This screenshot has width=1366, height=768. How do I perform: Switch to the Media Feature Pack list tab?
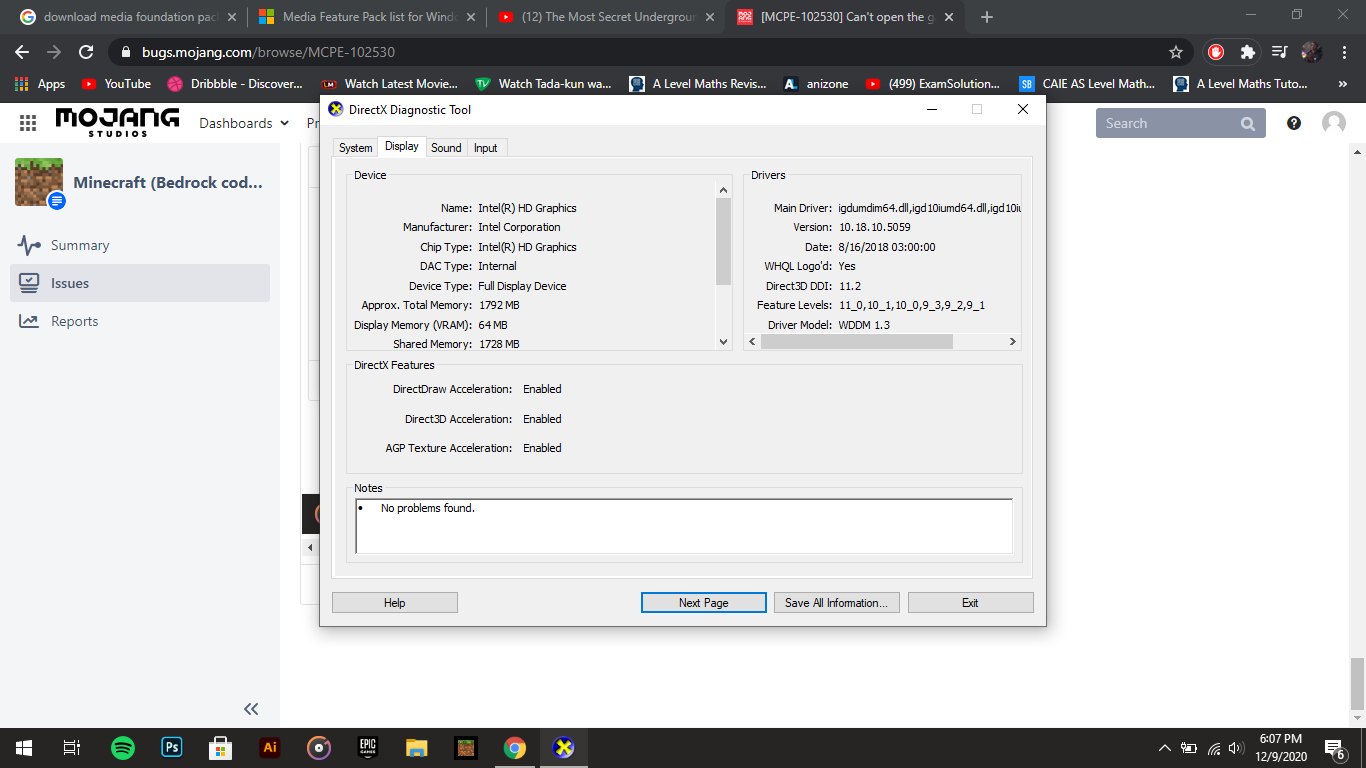[x=365, y=17]
